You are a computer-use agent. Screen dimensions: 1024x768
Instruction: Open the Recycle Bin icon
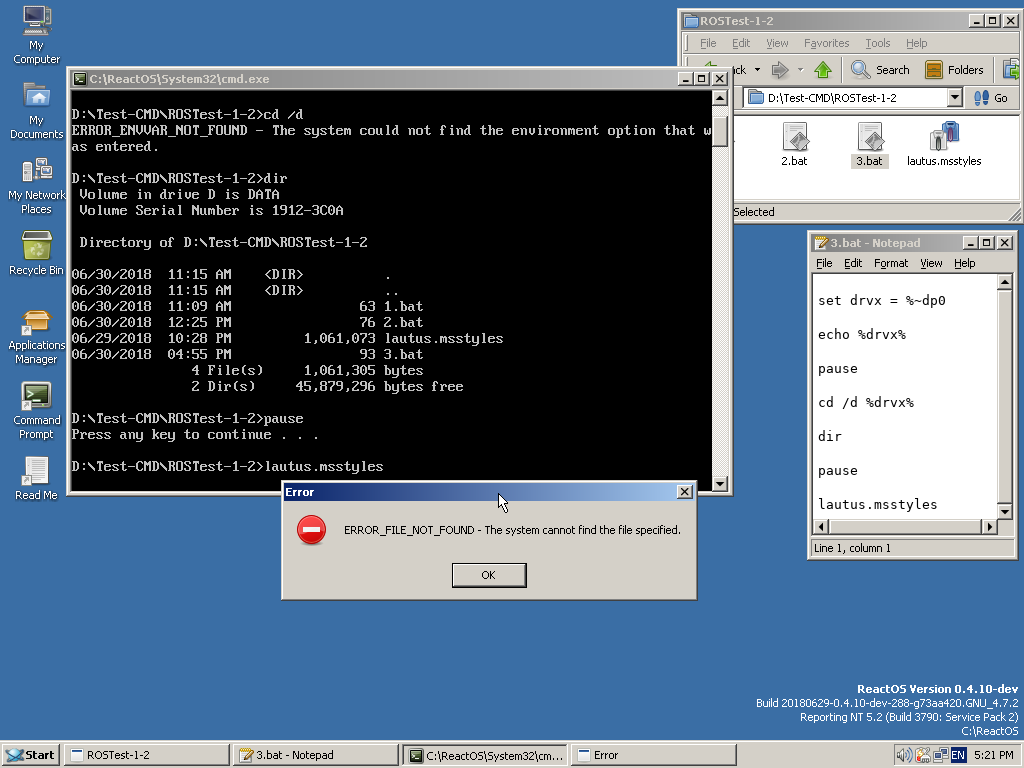point(36,246)
